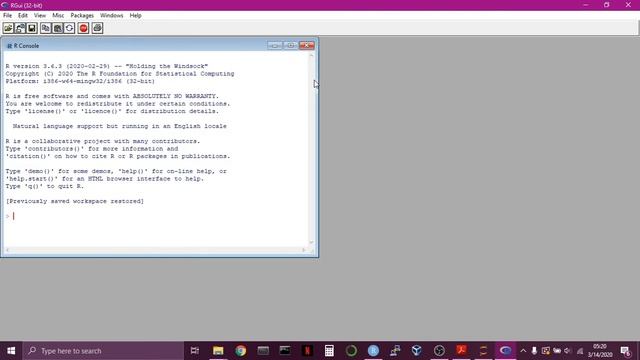This screenshot has height=360, width=640.
Task: Stop current computation with red icon
Action: click(84, 28)
